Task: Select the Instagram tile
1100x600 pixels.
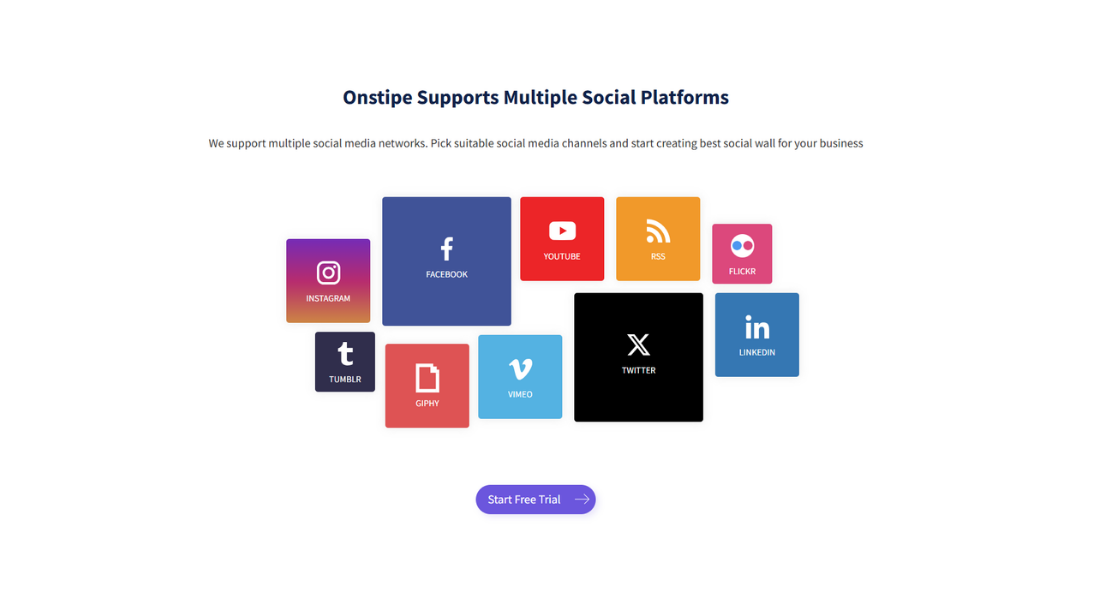Action: coord(328,280)
